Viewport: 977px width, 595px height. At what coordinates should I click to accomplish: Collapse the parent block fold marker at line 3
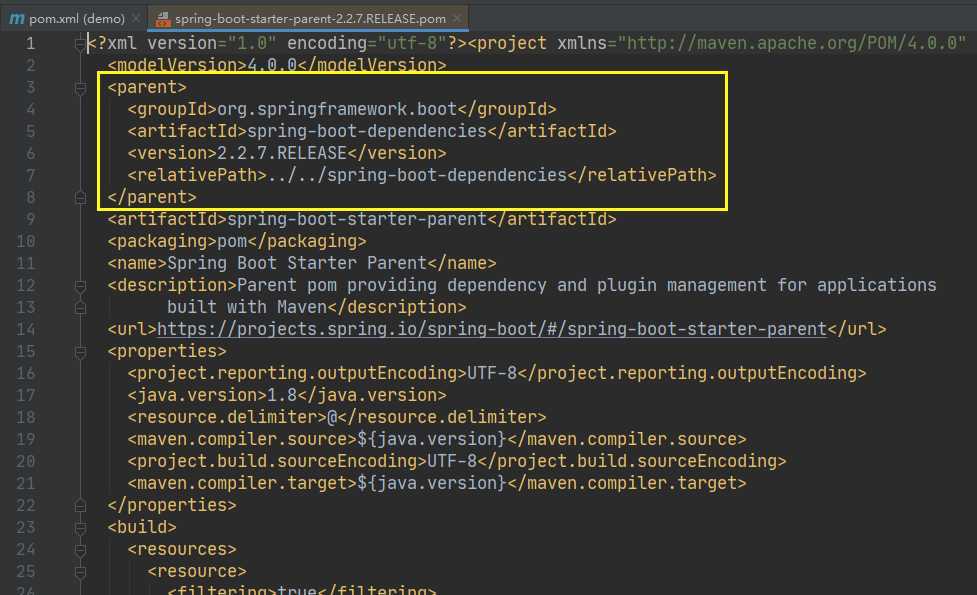(80, 88)
